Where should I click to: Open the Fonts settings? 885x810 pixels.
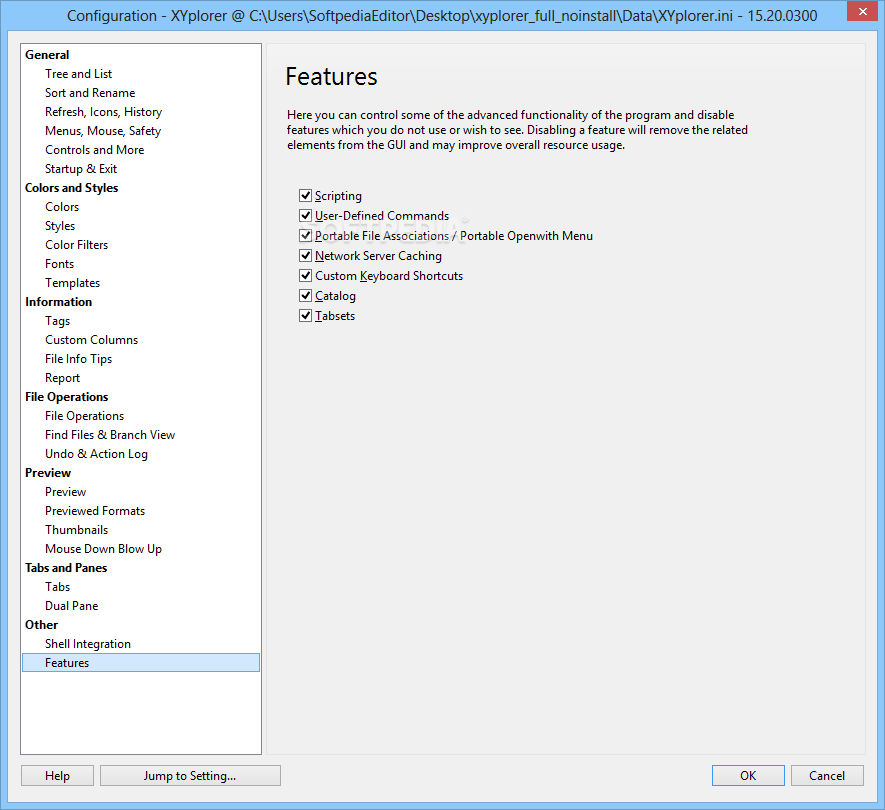(59, 264)
